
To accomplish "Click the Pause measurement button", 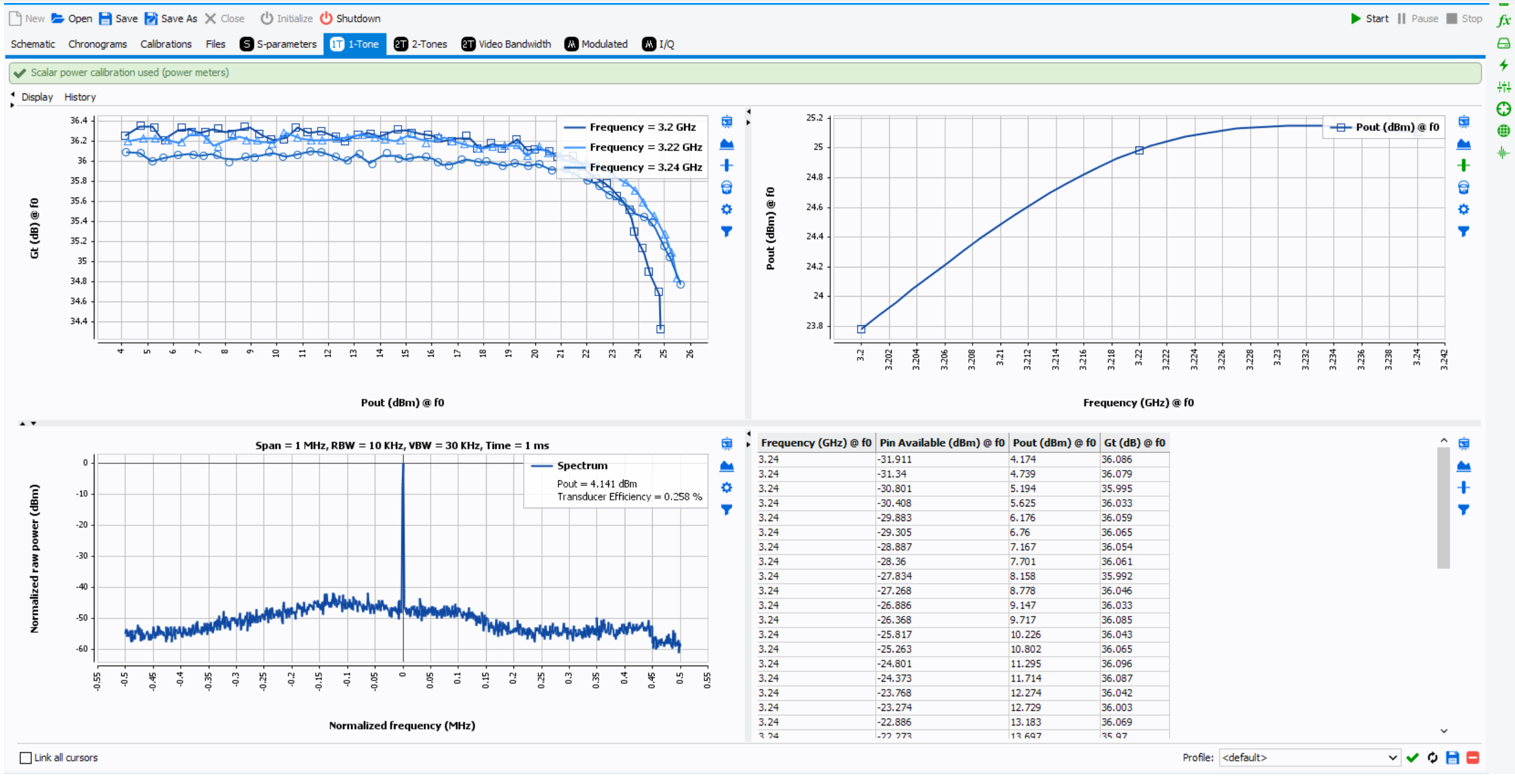I will (x=1417, y=18).
